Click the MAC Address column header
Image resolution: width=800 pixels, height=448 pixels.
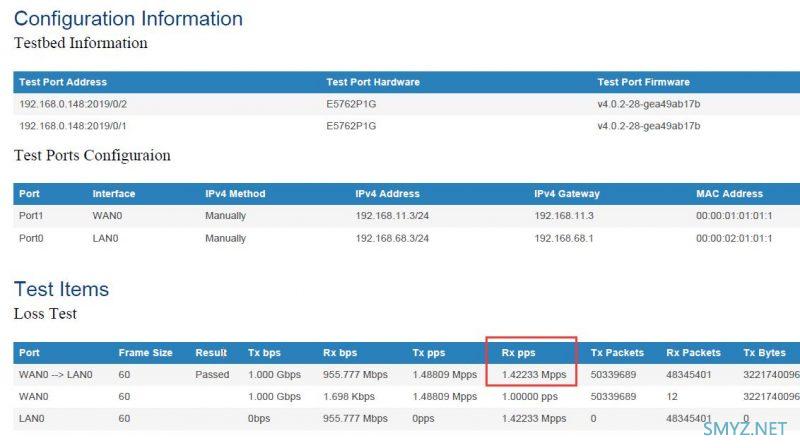(729, 194)
